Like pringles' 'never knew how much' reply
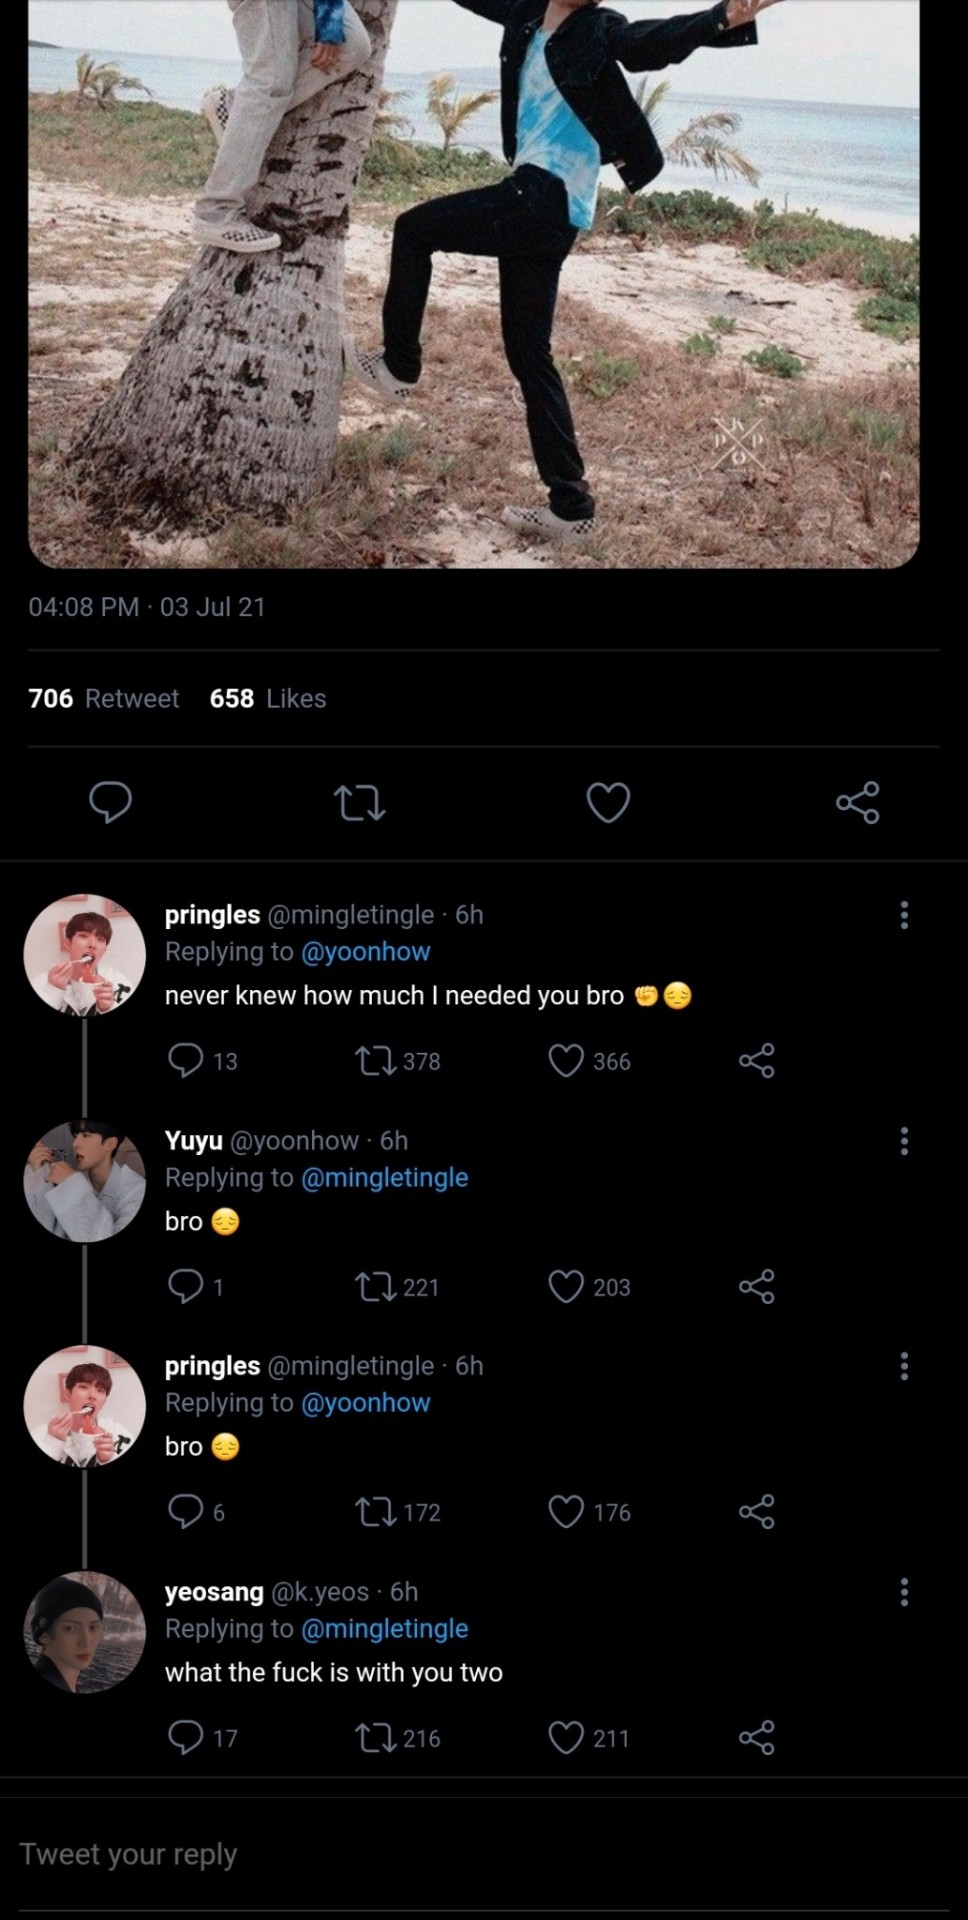This screenshot has height=1920, width=968. click(x=566, y=1061)
